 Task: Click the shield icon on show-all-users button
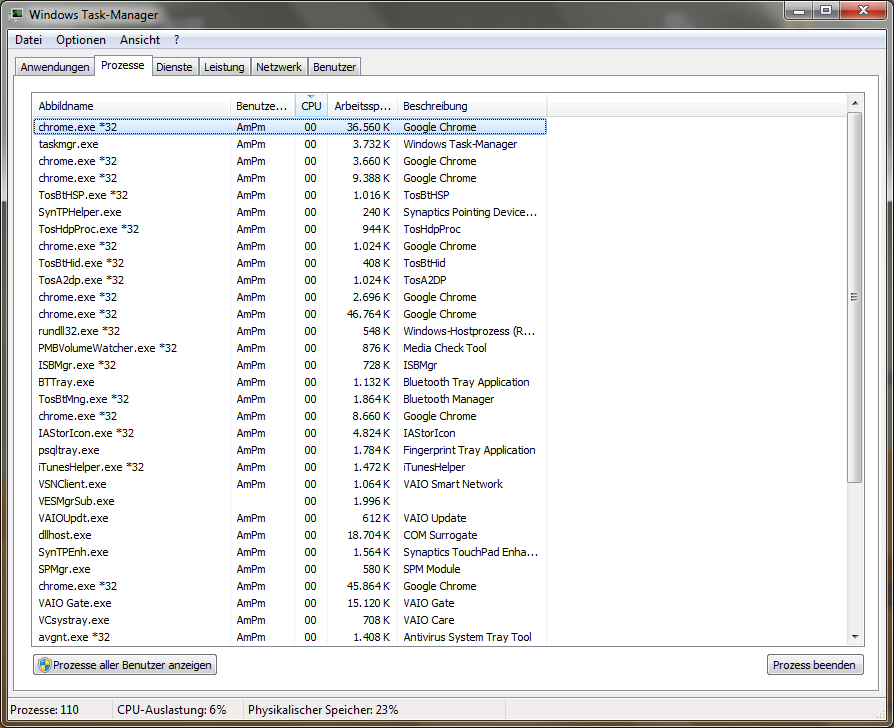tap(43, 665)
